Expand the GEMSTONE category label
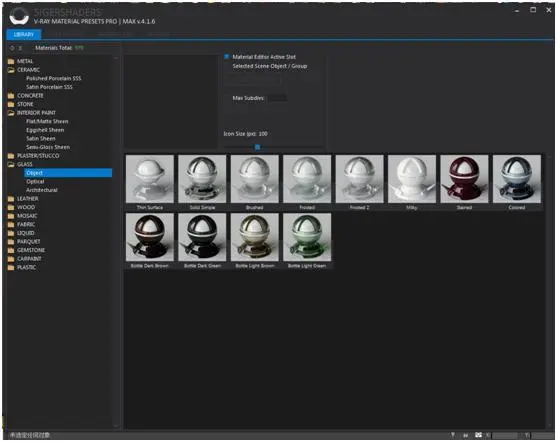The height and width of the screenshot is (442, 557). click(x=31, y=250)
